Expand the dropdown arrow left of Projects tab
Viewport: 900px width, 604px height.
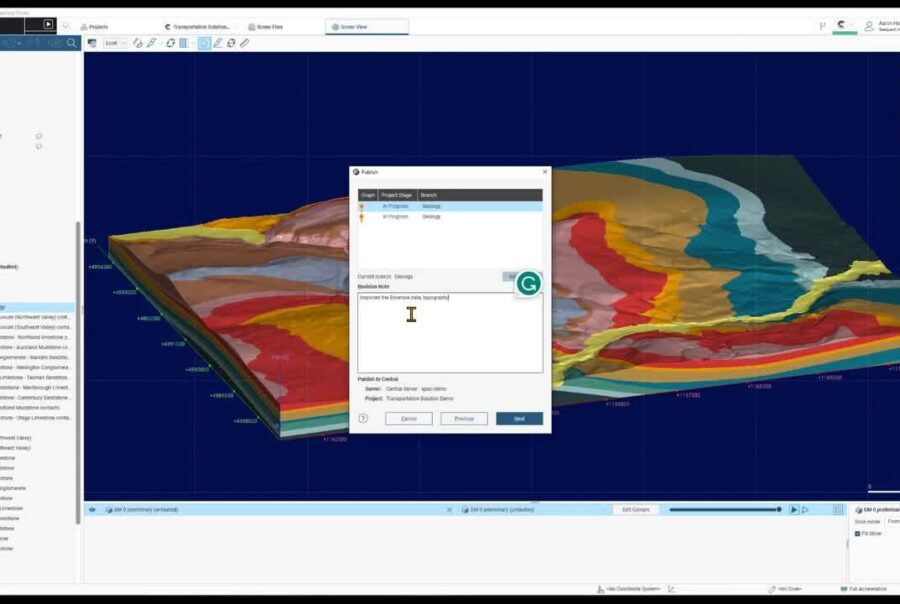click(66, 26)
